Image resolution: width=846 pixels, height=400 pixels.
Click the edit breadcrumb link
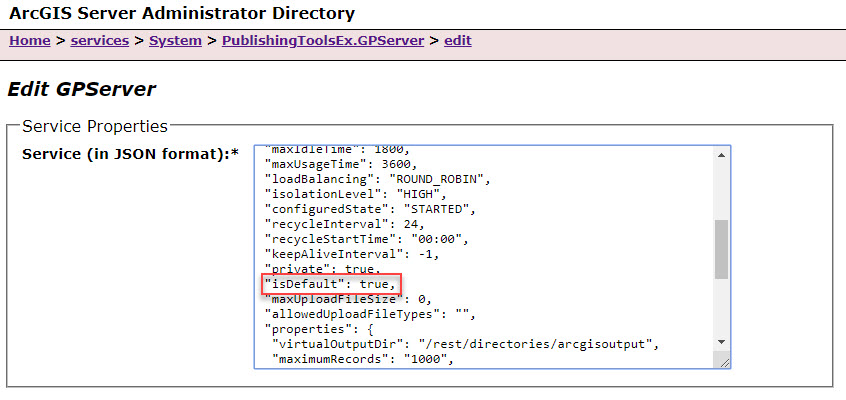(x=458, y=40)
